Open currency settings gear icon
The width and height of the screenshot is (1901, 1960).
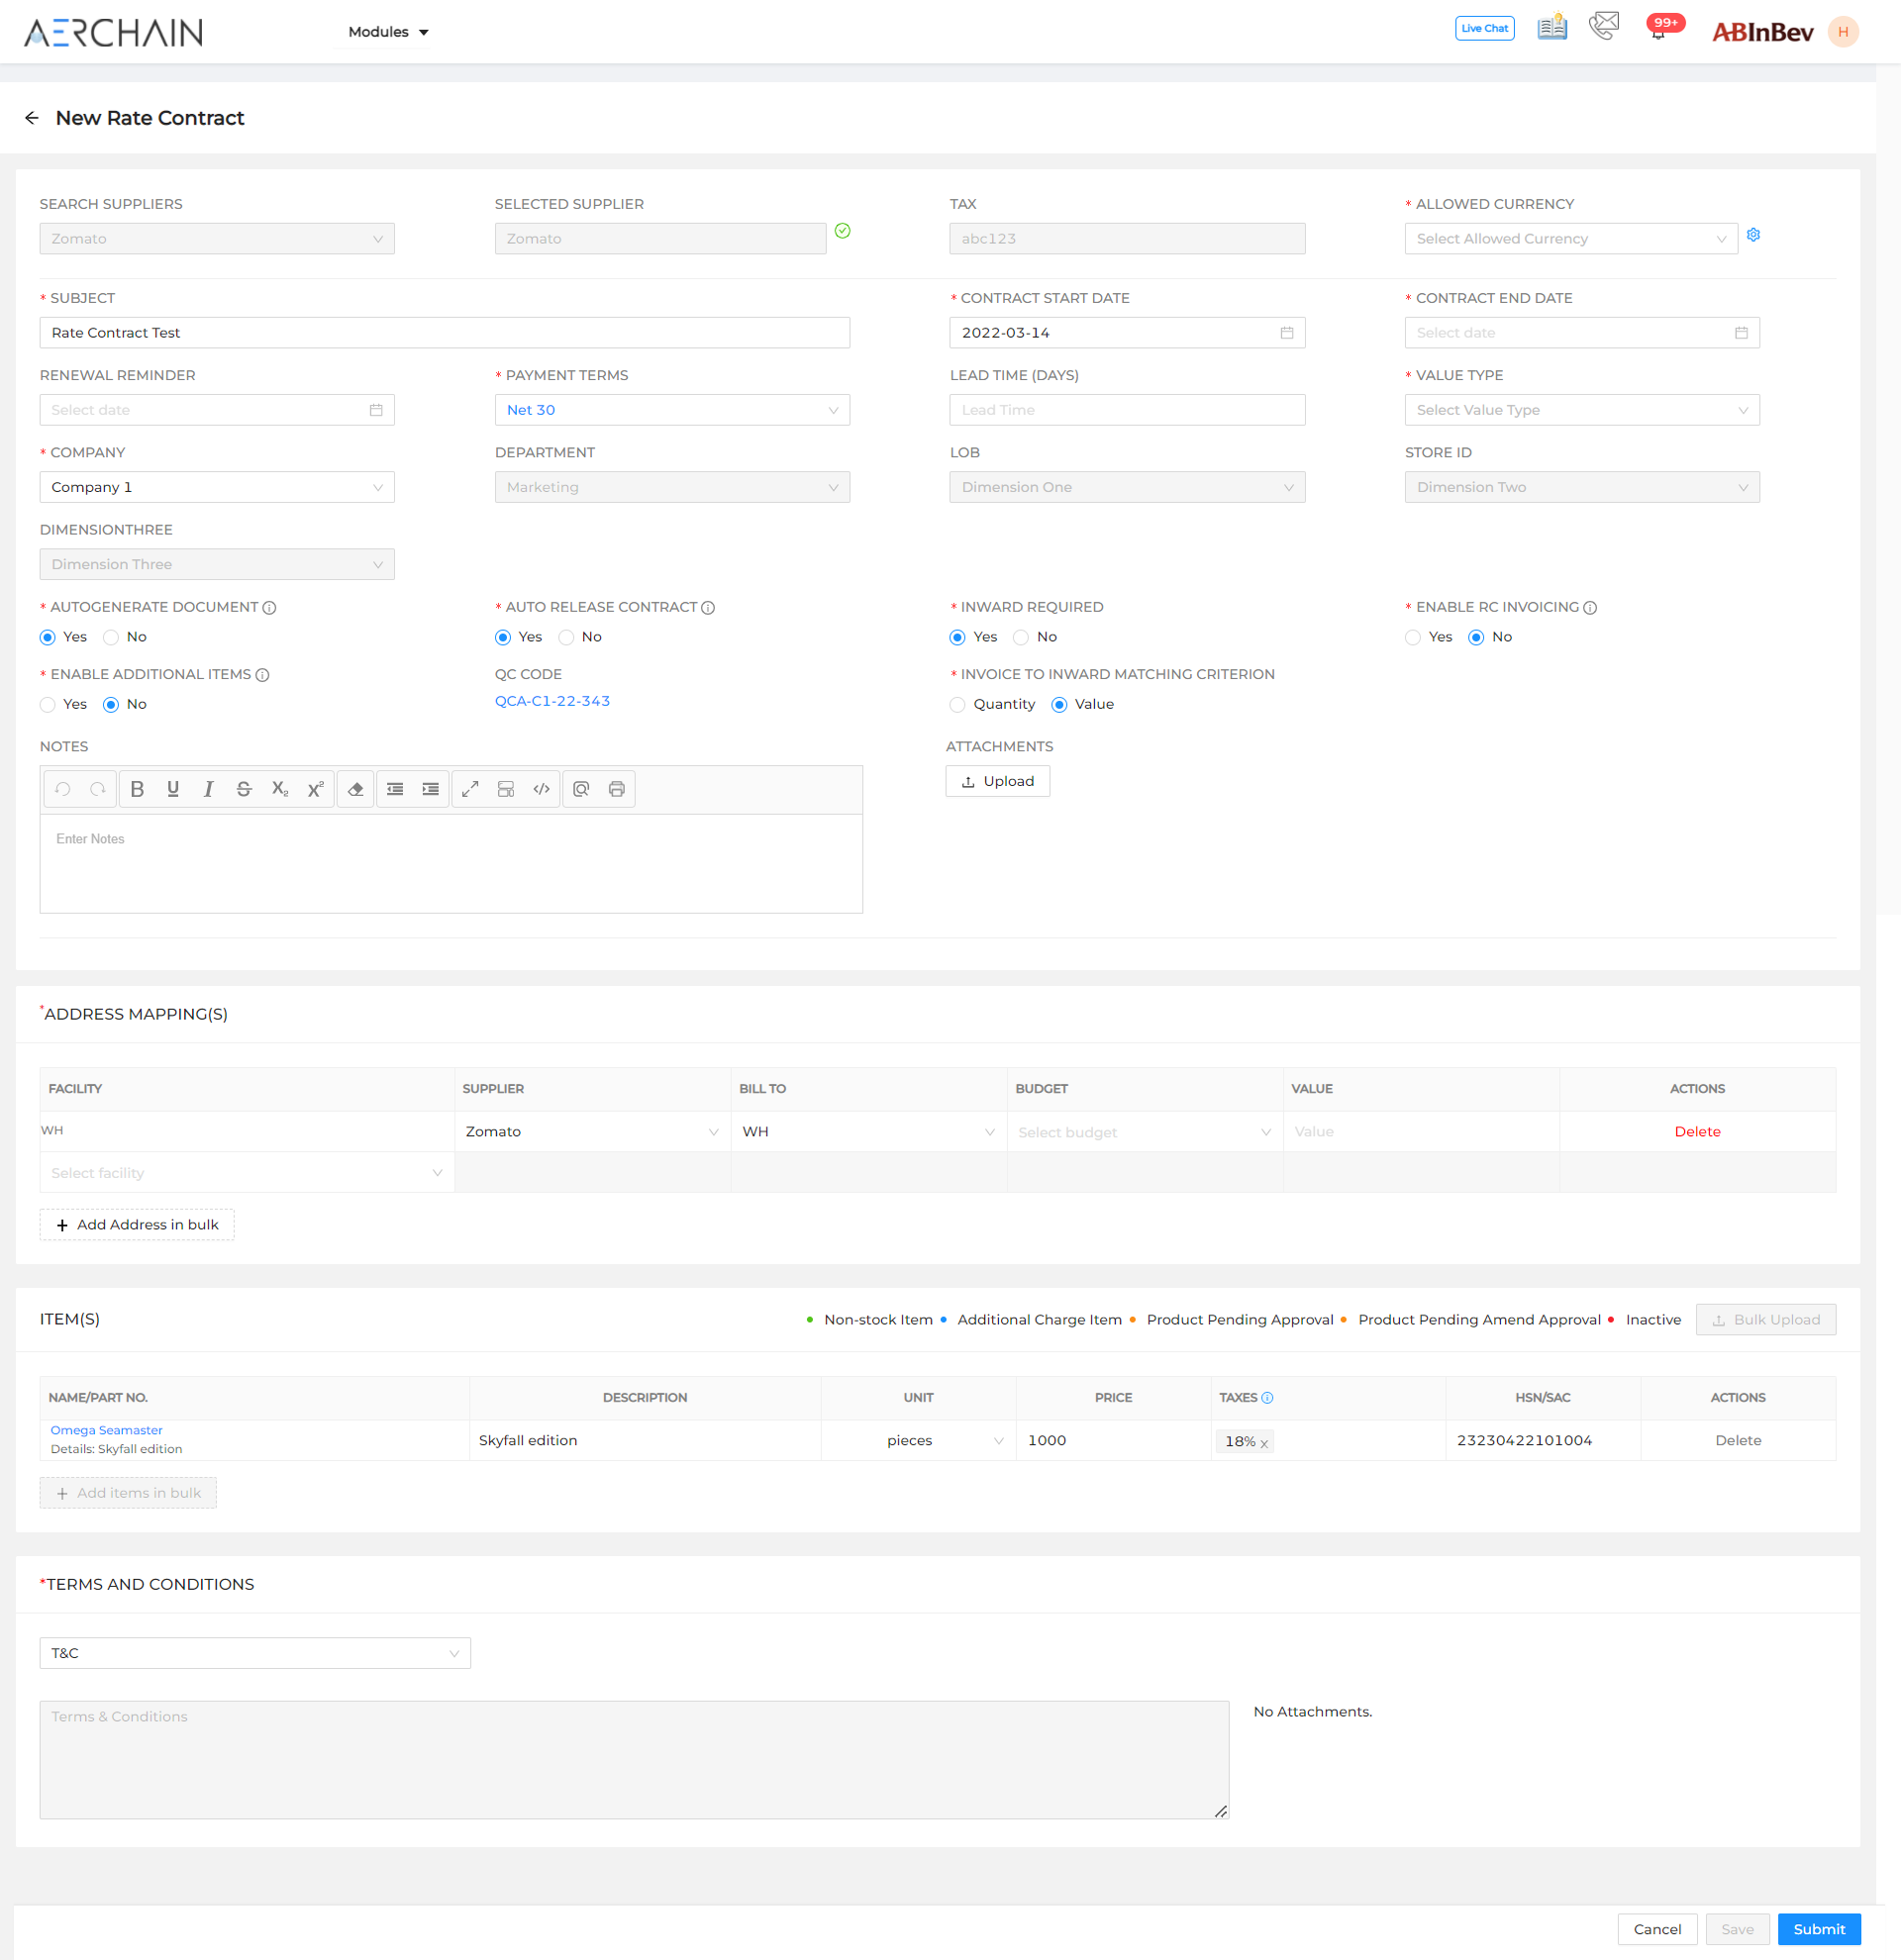1753,235
